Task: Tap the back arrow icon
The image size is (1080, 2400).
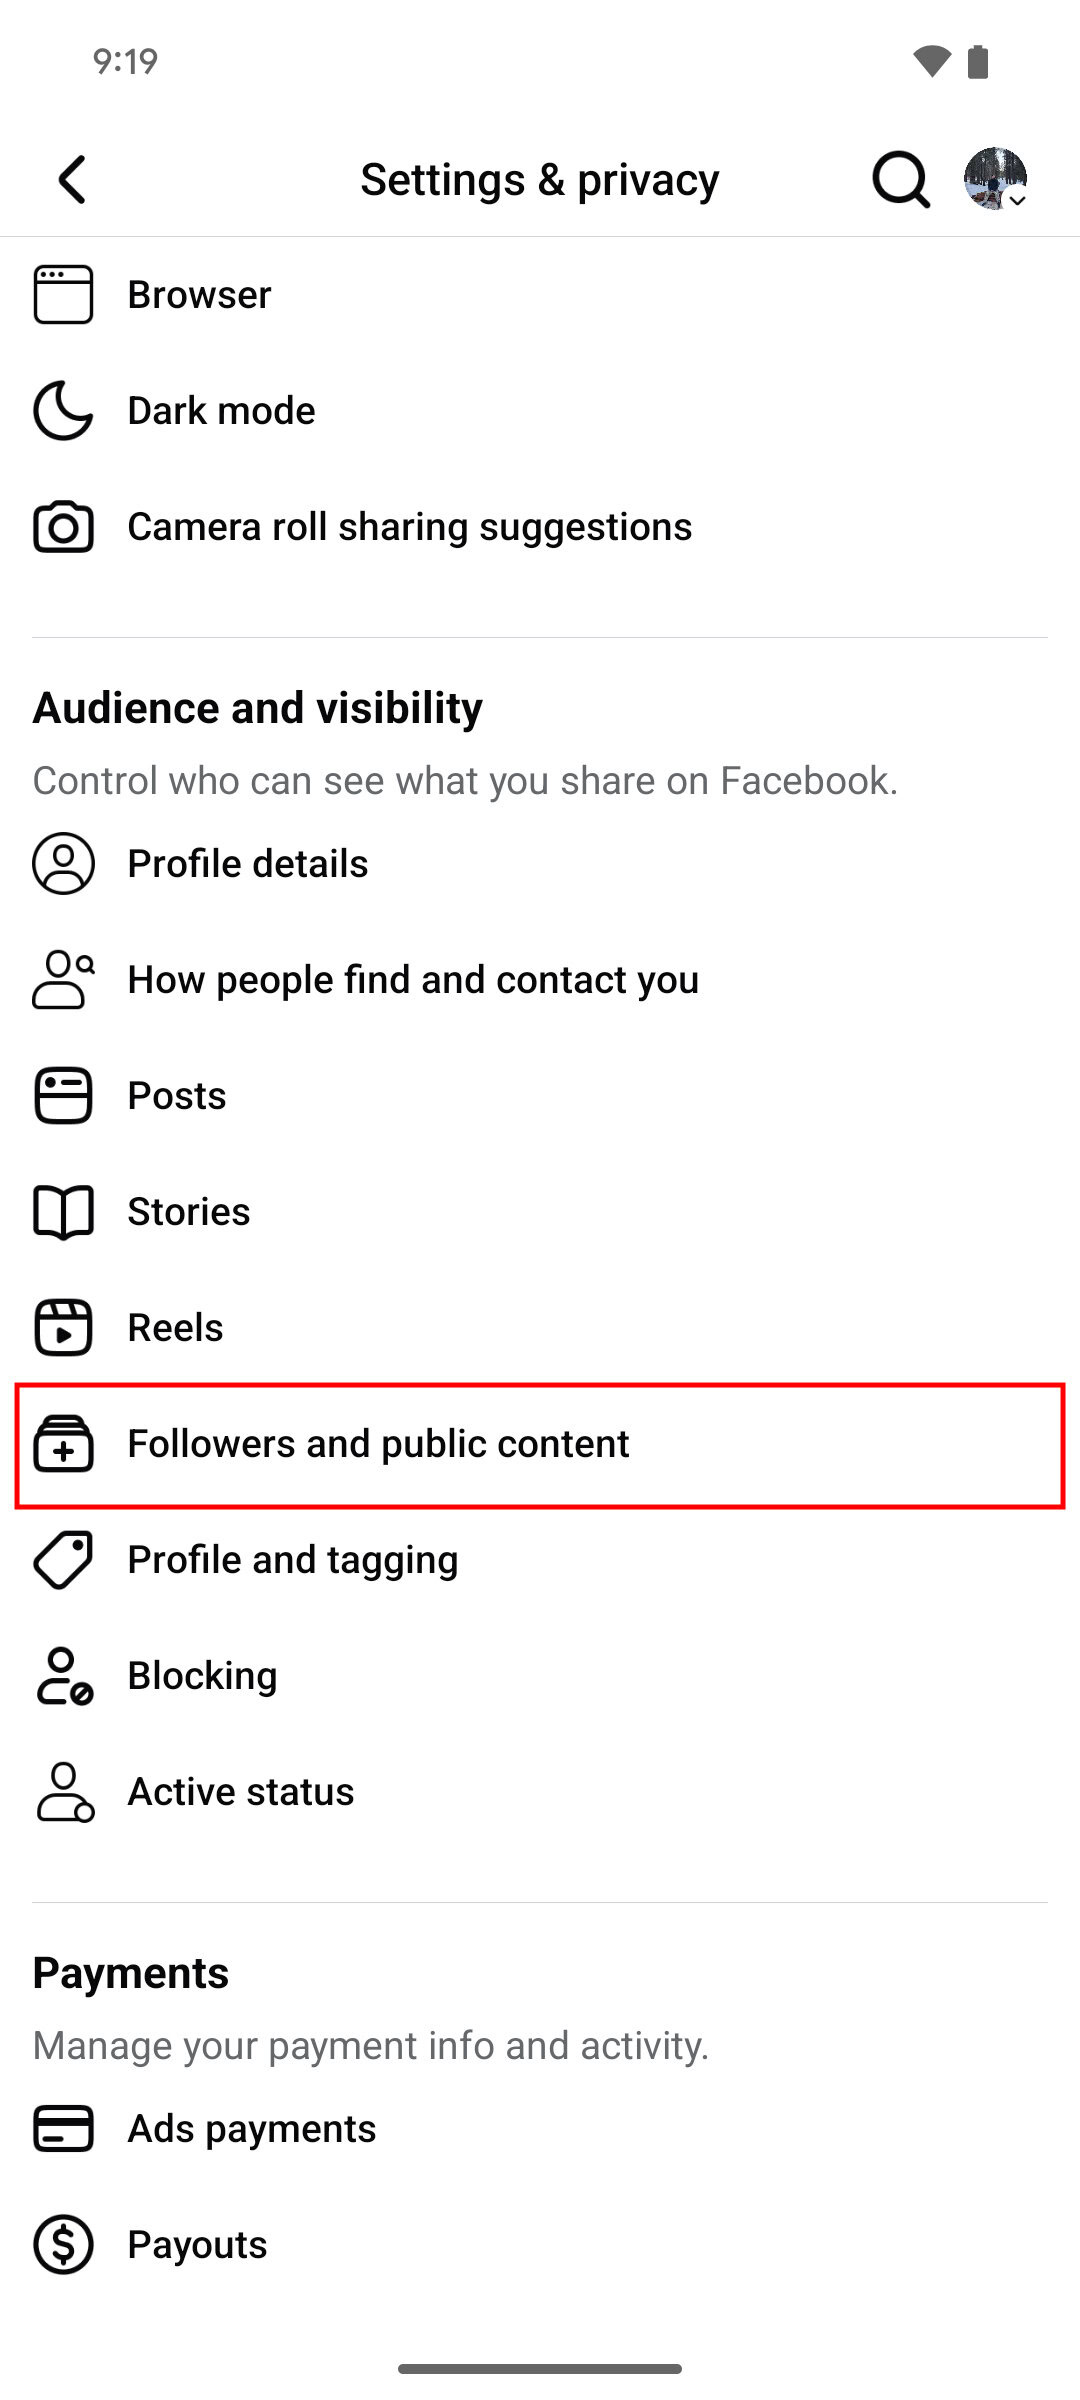Action: click(x=72, y=180)
